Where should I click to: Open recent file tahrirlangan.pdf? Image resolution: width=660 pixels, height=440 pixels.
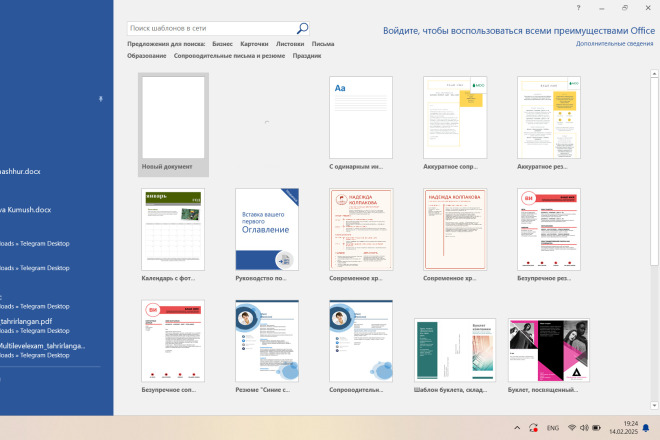click(26, 321)
